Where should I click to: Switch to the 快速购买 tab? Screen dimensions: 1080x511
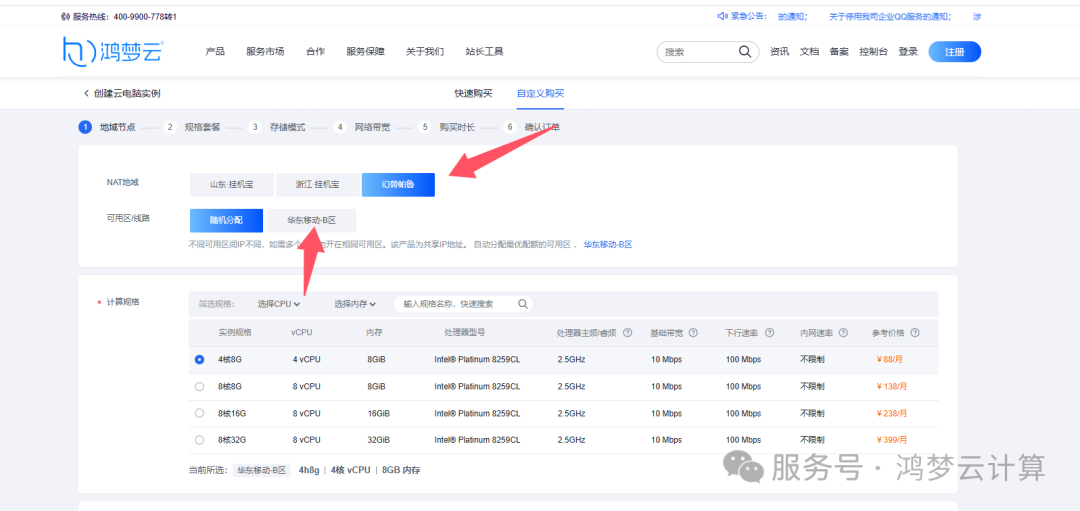(x=473, y=94)
